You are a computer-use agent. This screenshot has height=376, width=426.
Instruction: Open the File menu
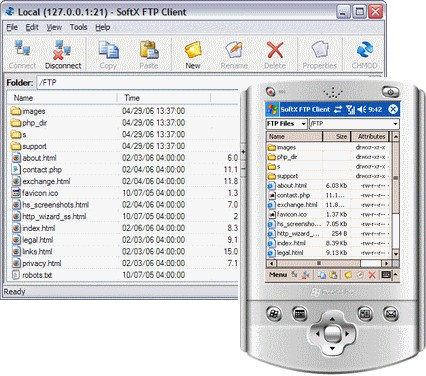(12, 27)
